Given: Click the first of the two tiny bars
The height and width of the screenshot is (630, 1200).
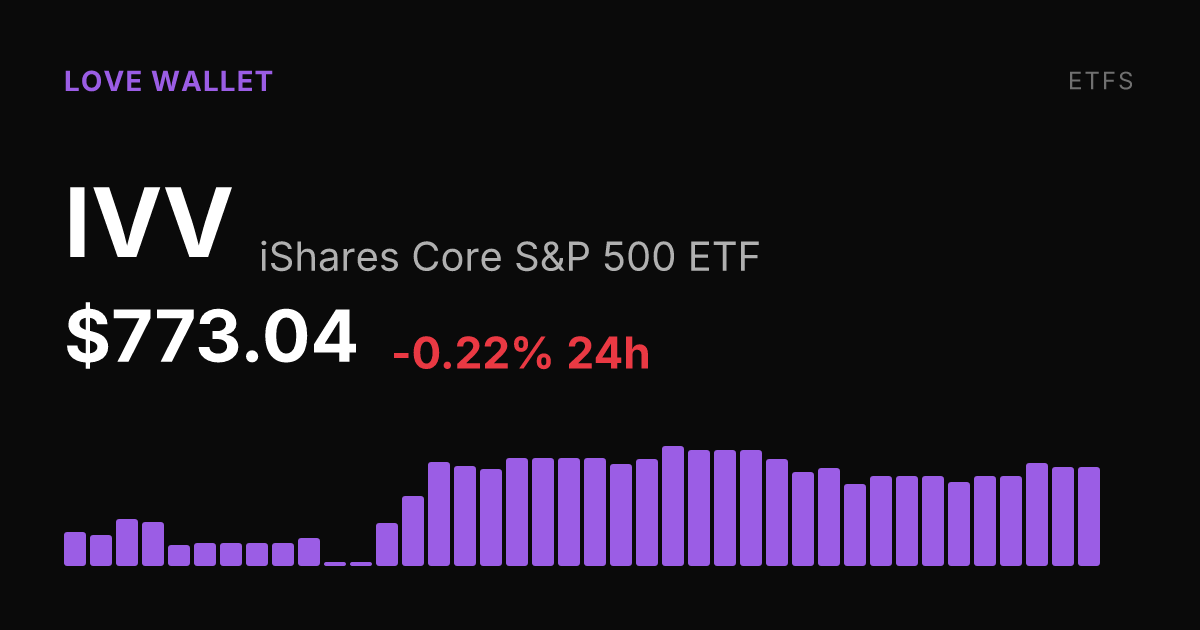Looking at the screenshot, I should click(335, 564).
